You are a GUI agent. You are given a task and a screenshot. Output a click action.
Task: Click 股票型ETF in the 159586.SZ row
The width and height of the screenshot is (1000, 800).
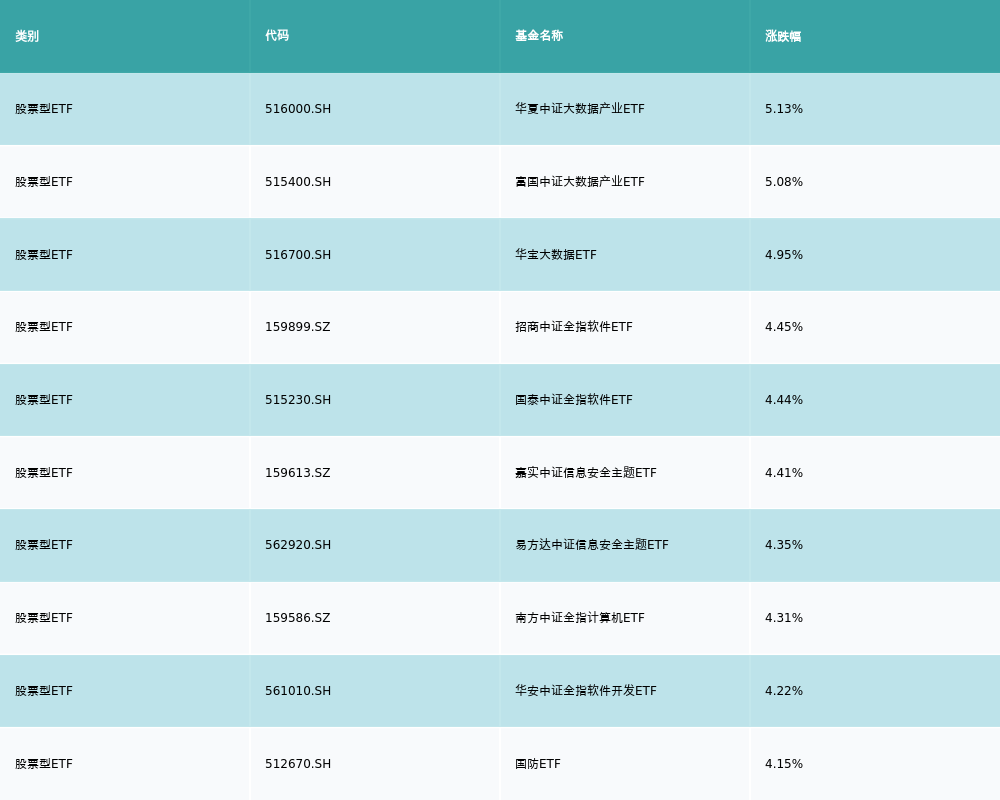point(44,618)
